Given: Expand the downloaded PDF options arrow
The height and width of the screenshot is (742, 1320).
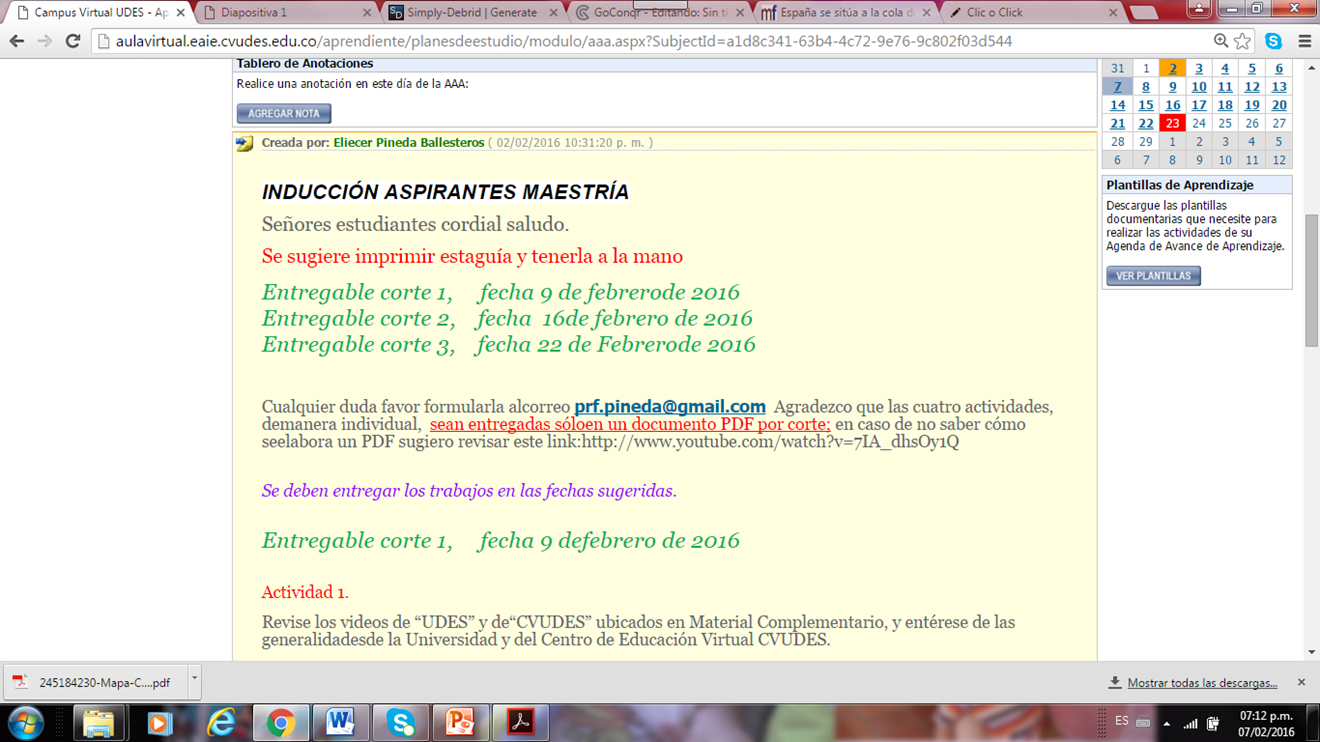Looking at the screenshot, I should coord(194,681).
